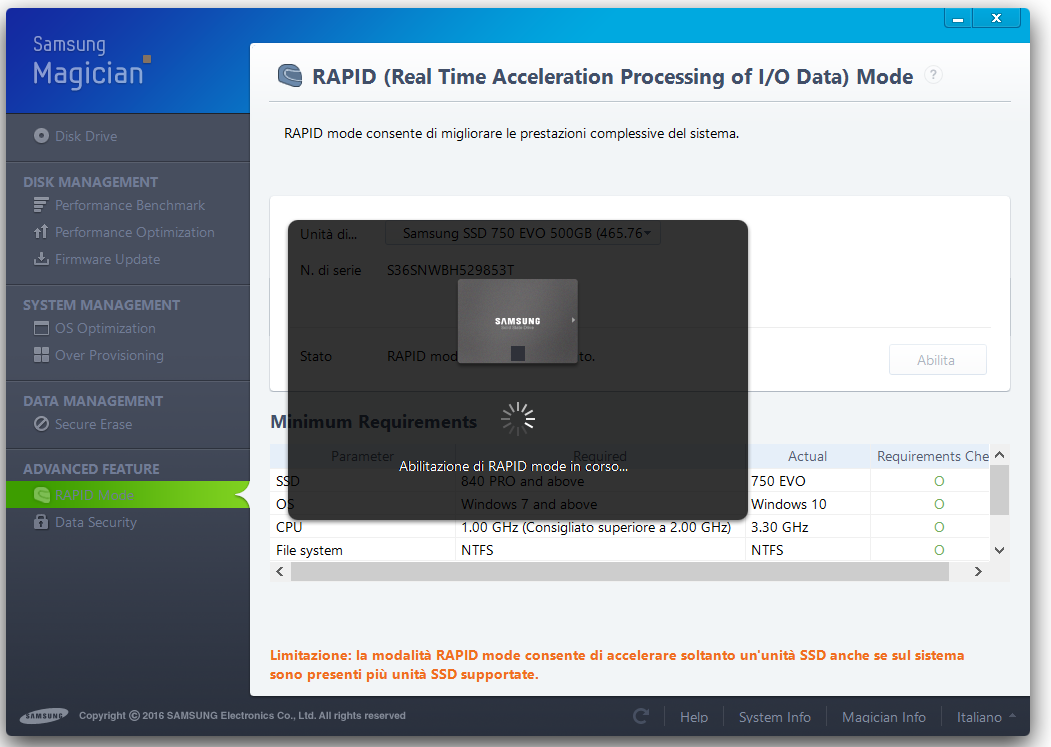Click the Help link in footer
The height and width of the screenshot is (747, 1051).
(x=694, y=717)
